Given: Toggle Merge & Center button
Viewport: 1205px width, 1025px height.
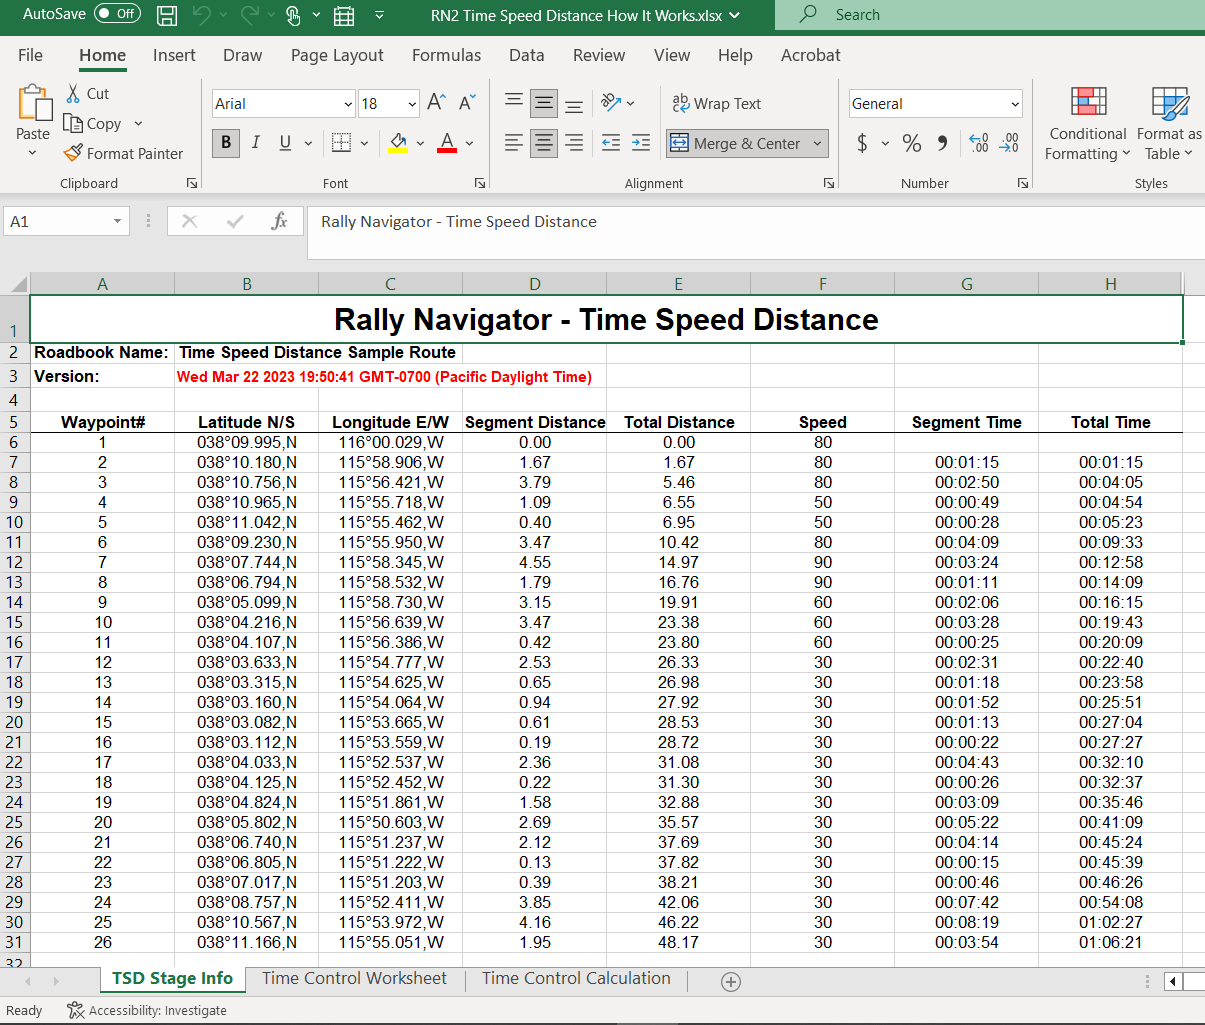Looking at the screenshot, I should pos(735,143).
